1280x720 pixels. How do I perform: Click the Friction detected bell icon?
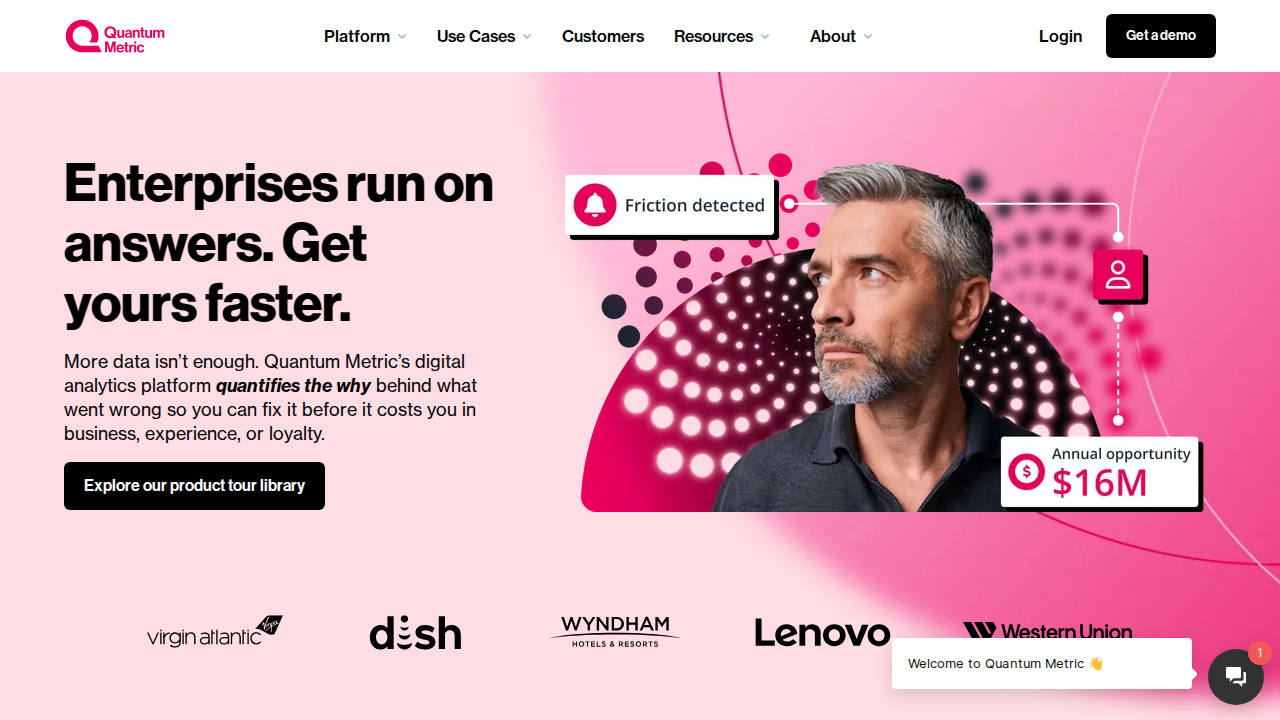(595, 205)
